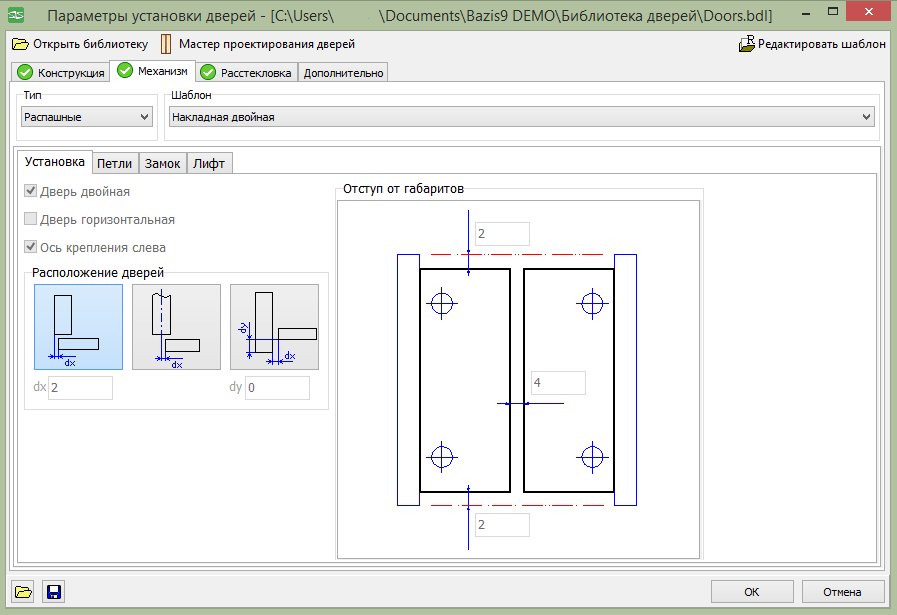Toggle the Ось крепления слева checkbox

[x=31, y=247]
